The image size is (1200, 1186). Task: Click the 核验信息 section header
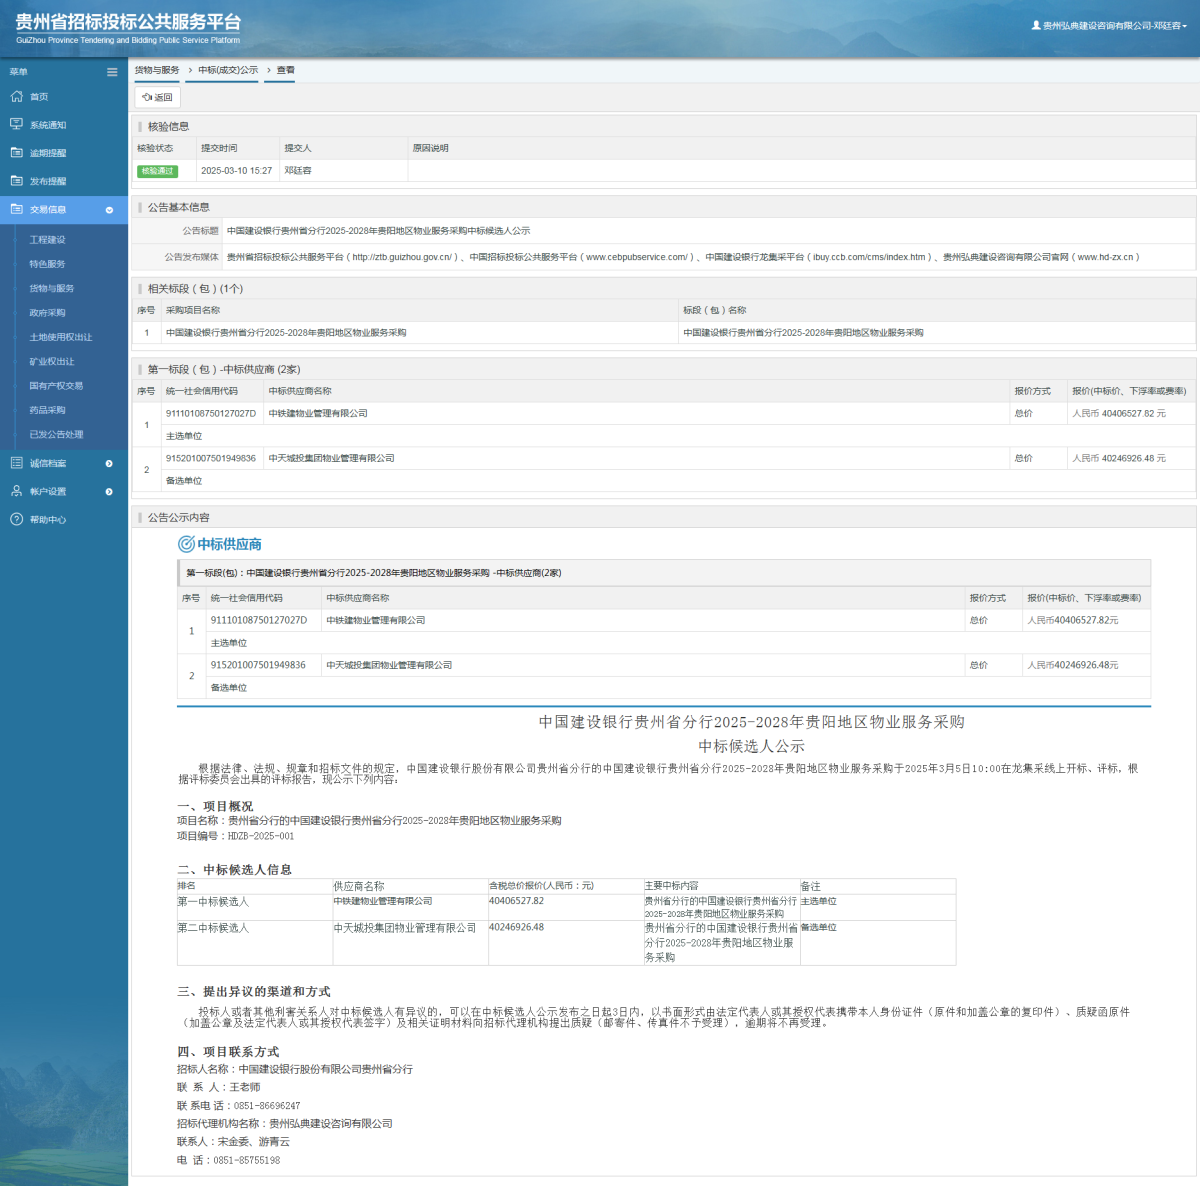168,127
